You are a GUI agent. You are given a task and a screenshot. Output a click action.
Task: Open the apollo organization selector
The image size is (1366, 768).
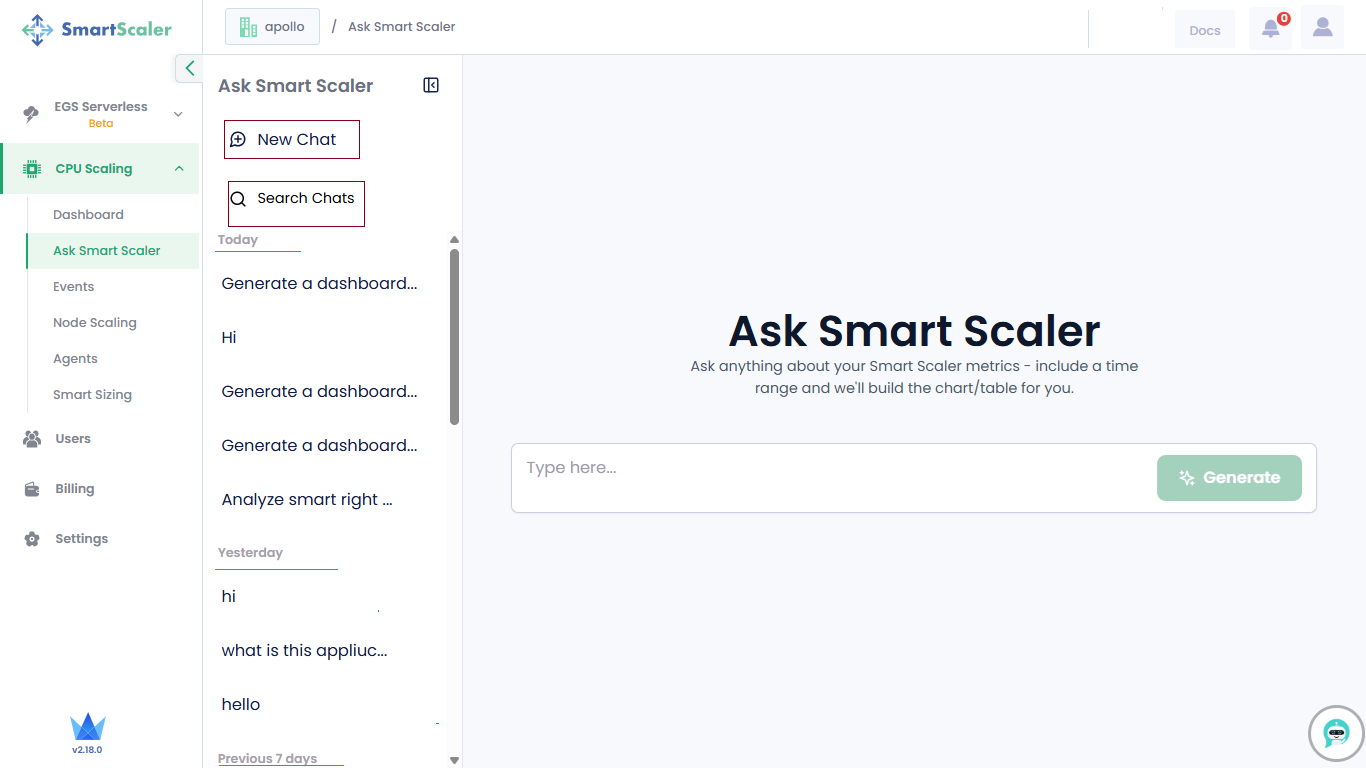[272, 27]
